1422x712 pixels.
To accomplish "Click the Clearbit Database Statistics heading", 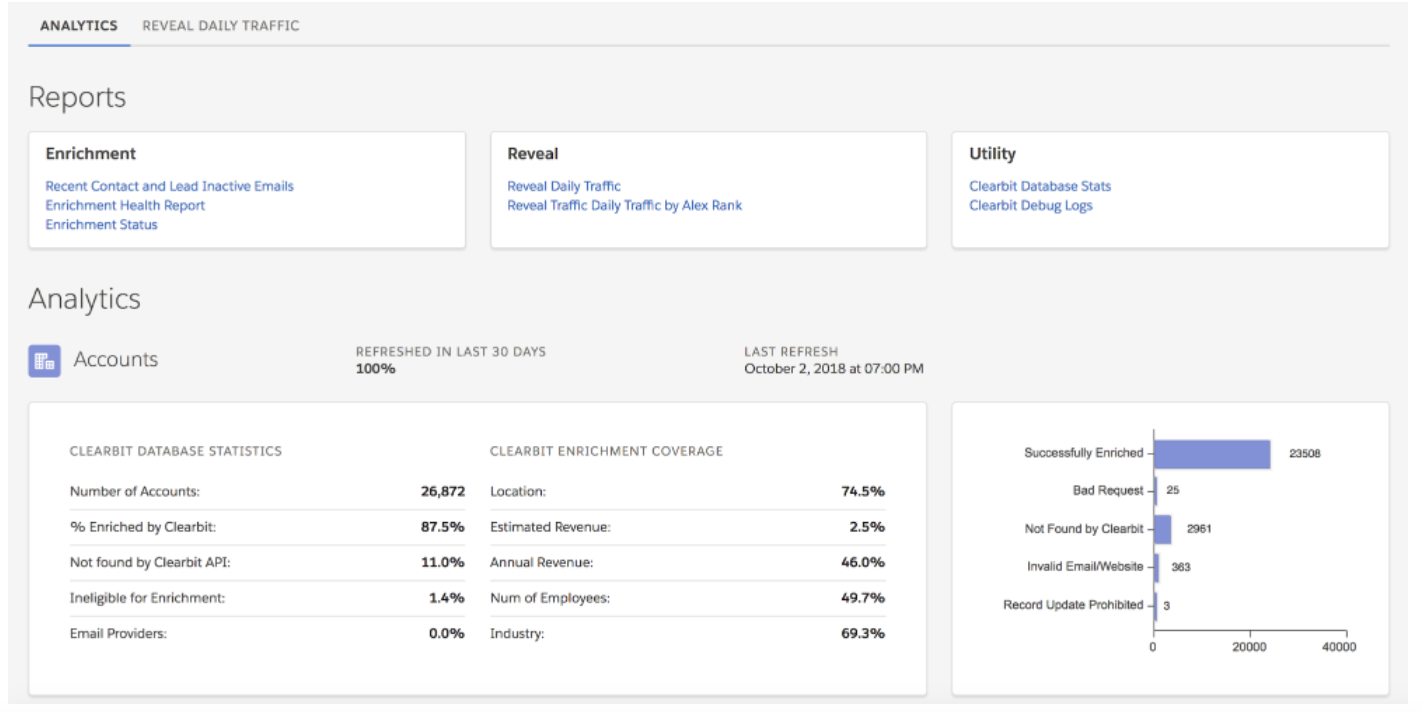I will 176,451.
